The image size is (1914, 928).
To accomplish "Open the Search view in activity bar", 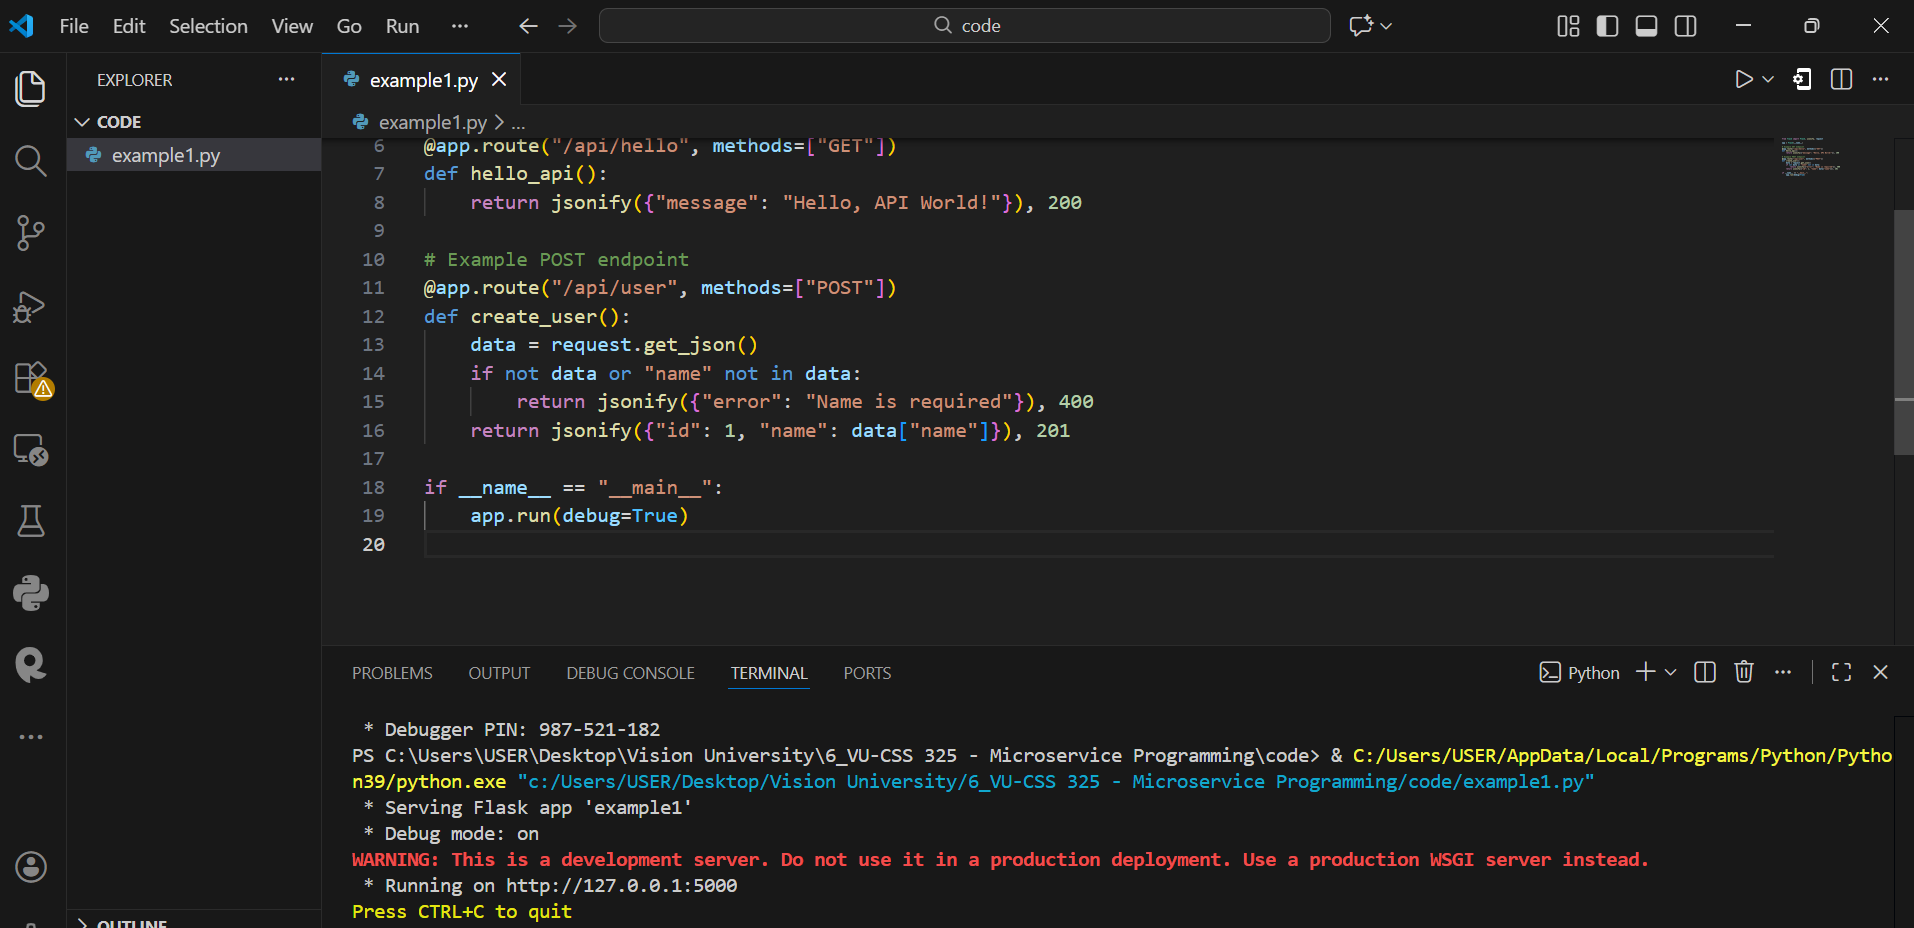I will (31, 161).
